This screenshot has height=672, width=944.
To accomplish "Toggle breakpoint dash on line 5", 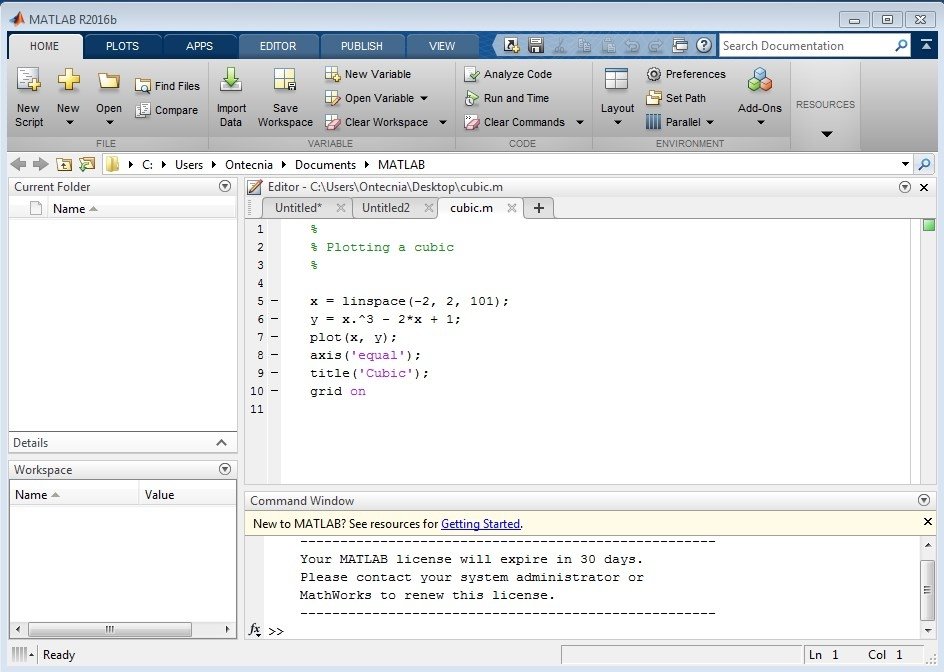I will point(274,302).
